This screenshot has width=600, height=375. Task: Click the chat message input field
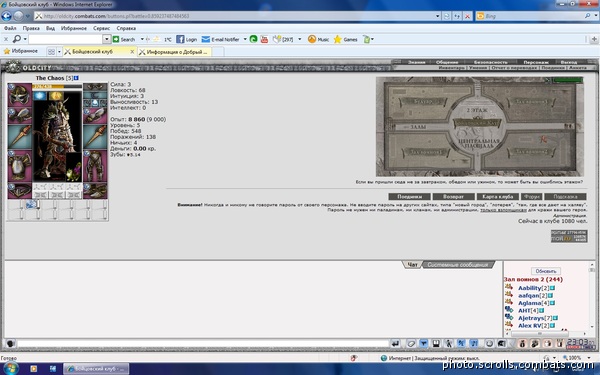(x=203, y=344)
